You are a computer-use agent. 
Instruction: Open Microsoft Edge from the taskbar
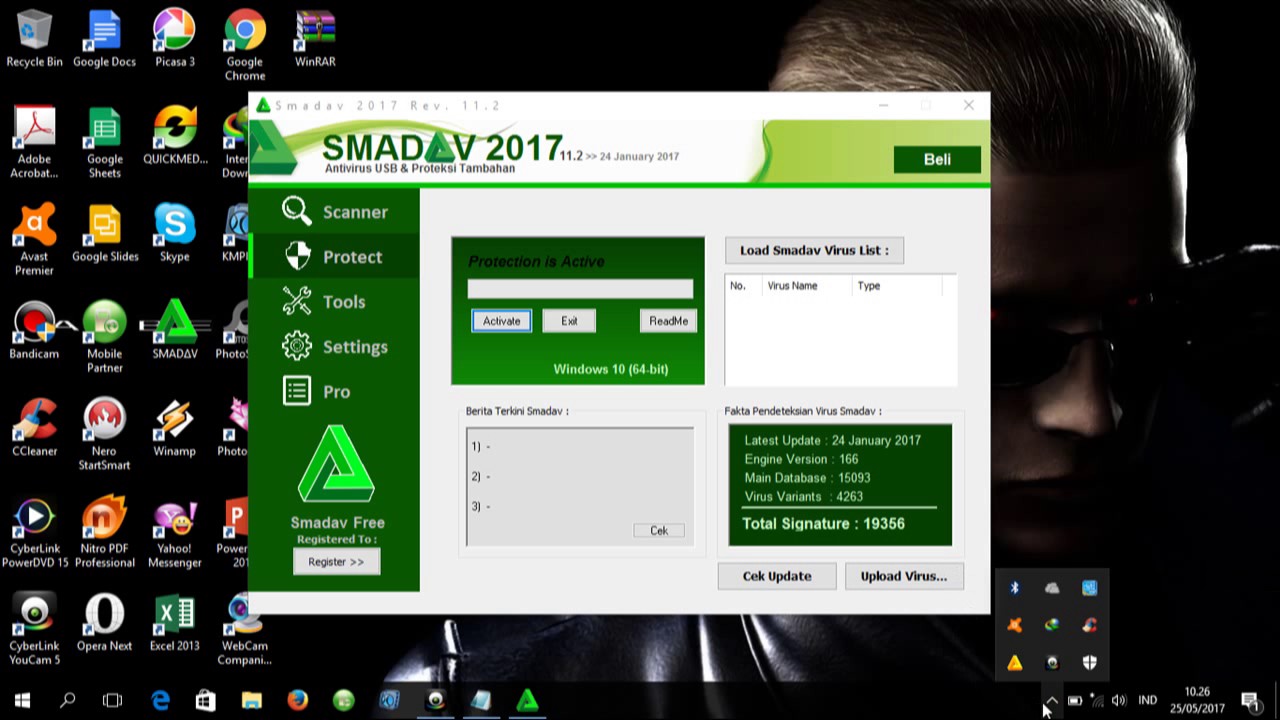160,700
